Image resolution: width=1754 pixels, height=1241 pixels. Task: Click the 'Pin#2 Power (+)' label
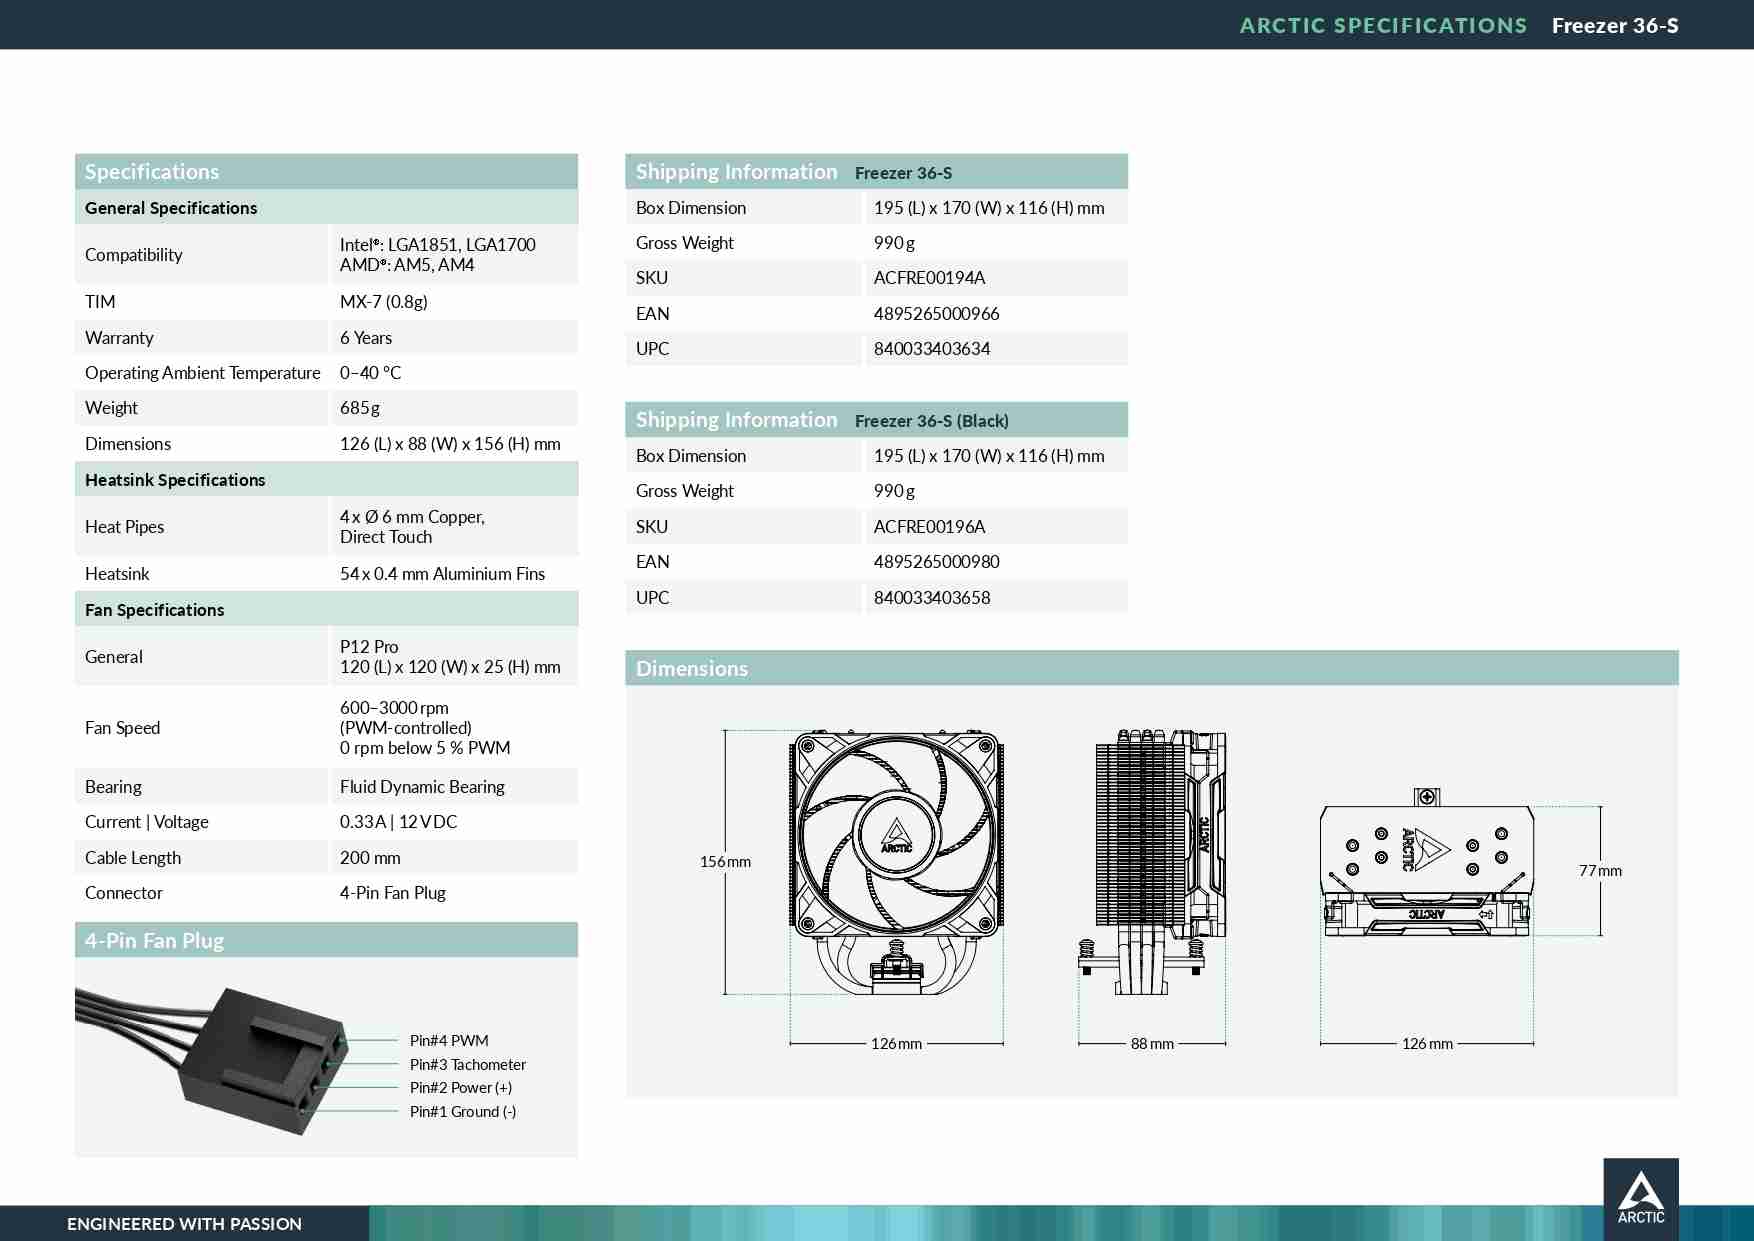pyautogui.click(x=461, y=1088)
